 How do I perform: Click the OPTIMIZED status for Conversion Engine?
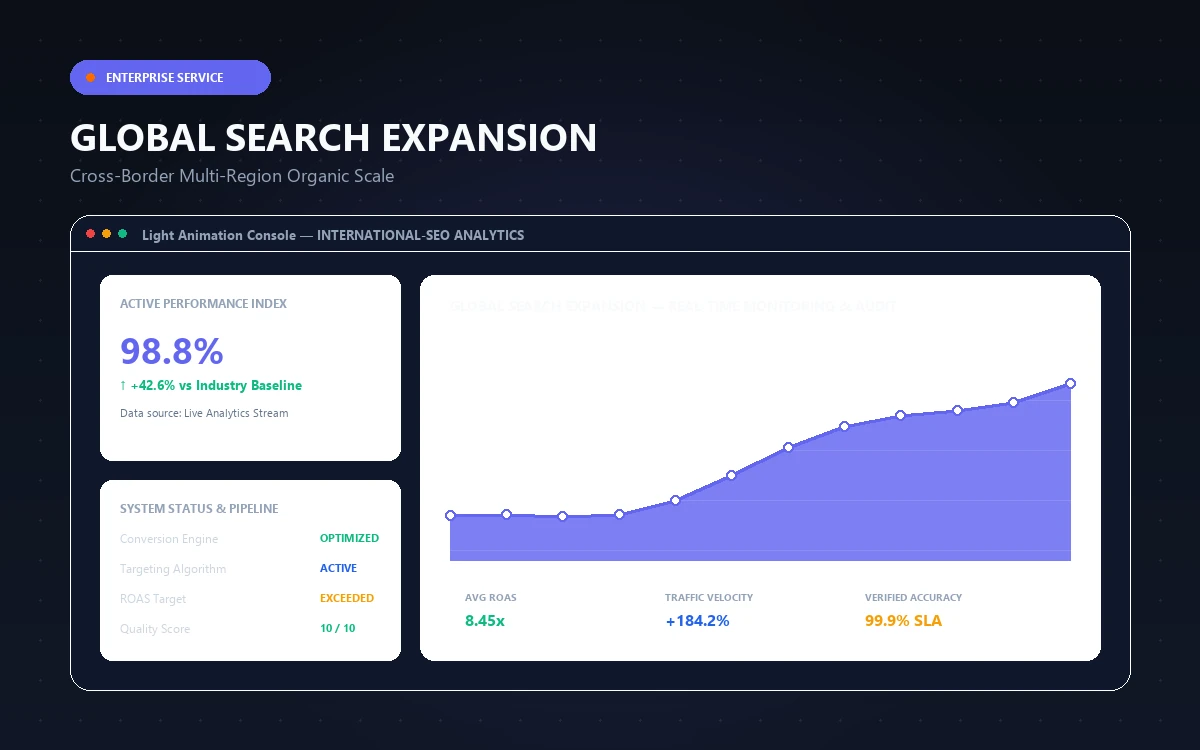pyautogui.click(x=349, y=538)
